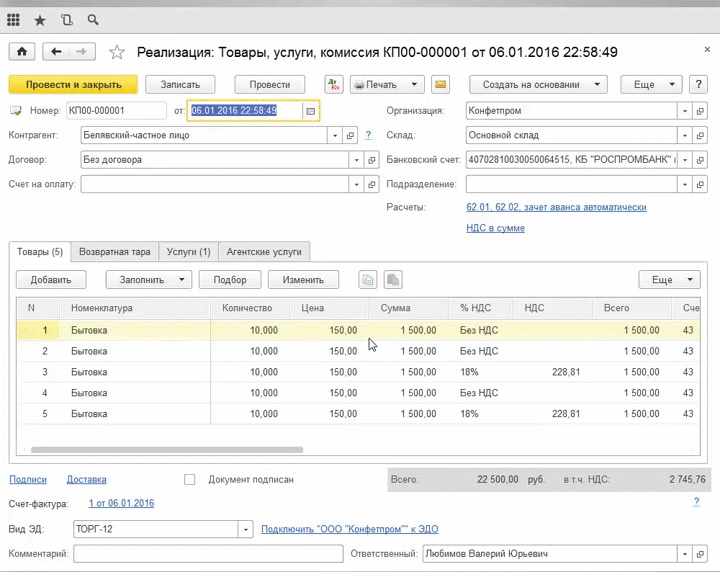The height and width of the screenshot is (572, 720).
Task: Open the calendar picker for date field
Action: [x=311, y=111]
